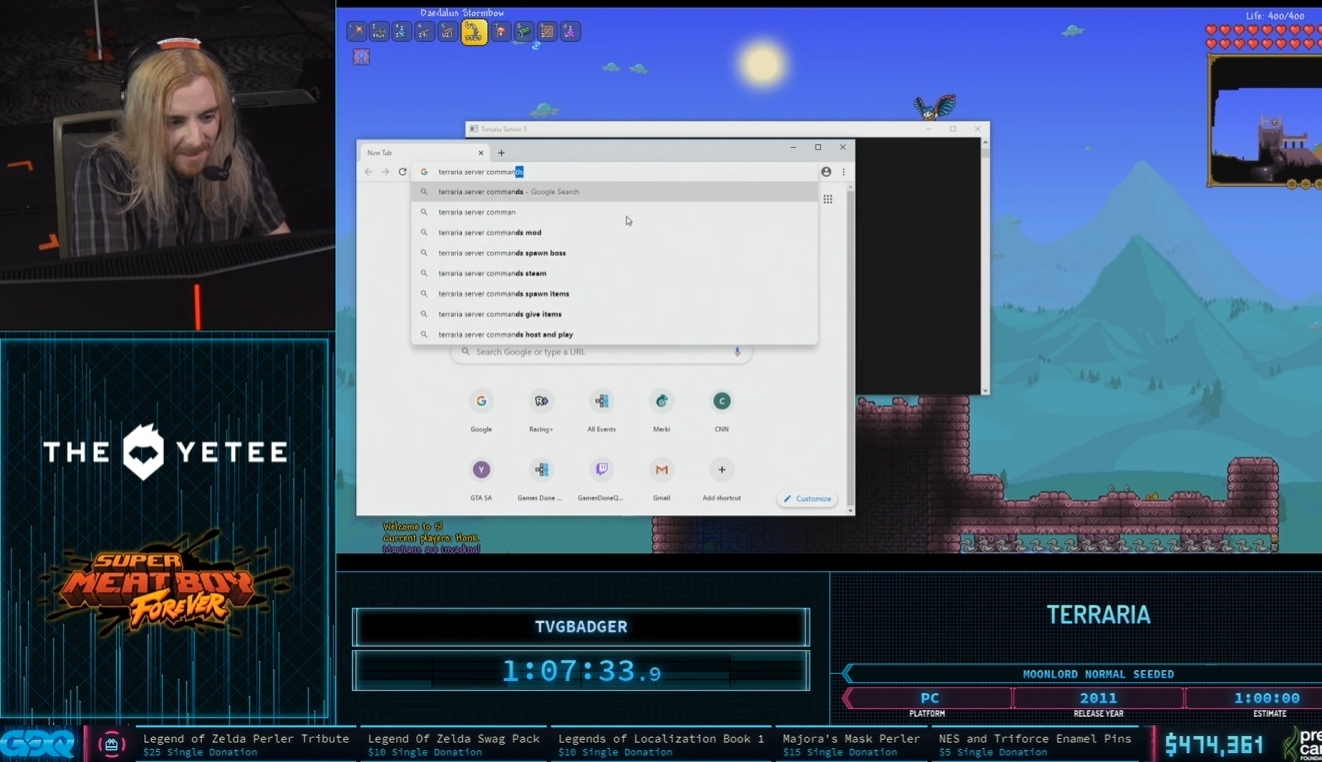The image size is (1322, 762).
Task: Close the New Tab tab
Action: pyautogui.click(x=481, y=153)
